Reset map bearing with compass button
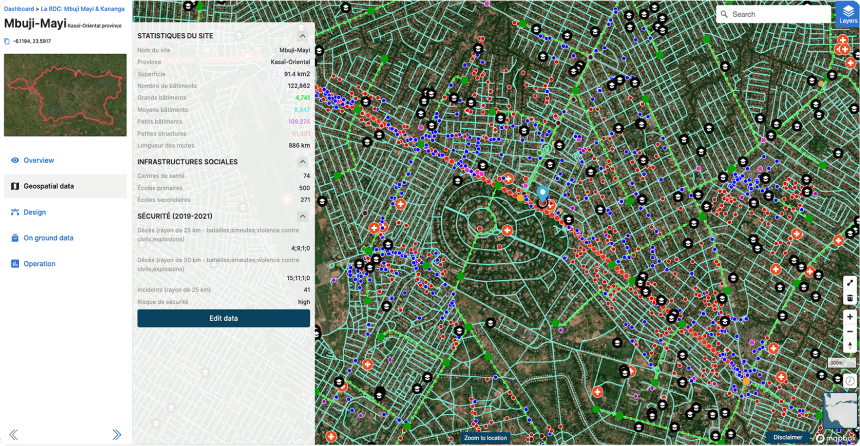This screenshot has width=860, height=446. point(850,346)
